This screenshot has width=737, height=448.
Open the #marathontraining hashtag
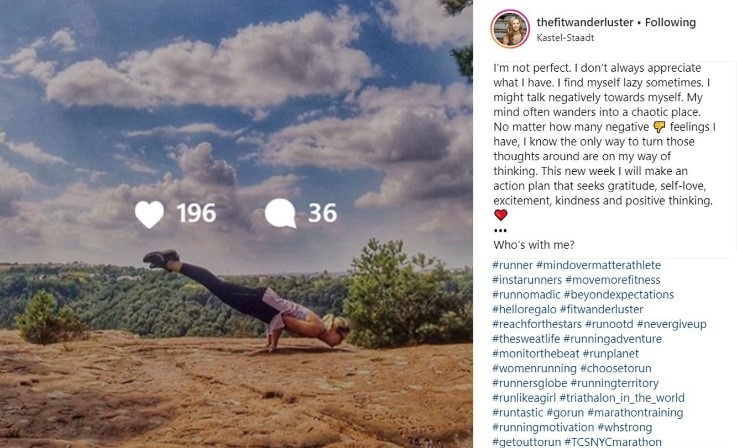tap(635, 413)
